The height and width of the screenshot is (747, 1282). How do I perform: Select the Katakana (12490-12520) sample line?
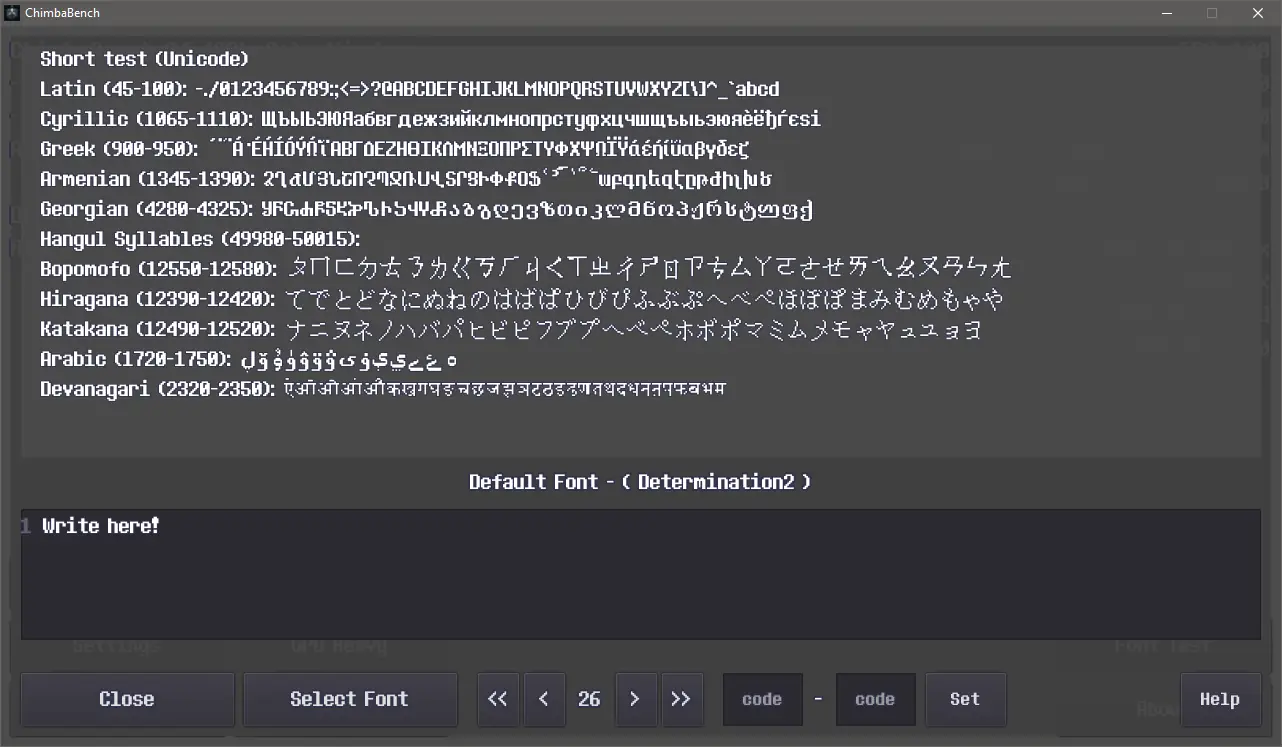(511, 329)
